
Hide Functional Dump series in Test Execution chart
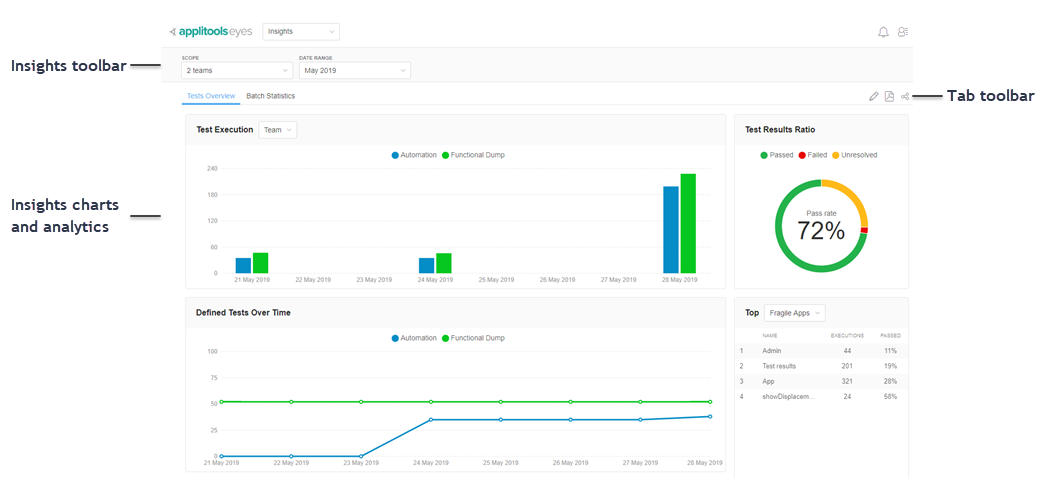click(x=473, y=155)
